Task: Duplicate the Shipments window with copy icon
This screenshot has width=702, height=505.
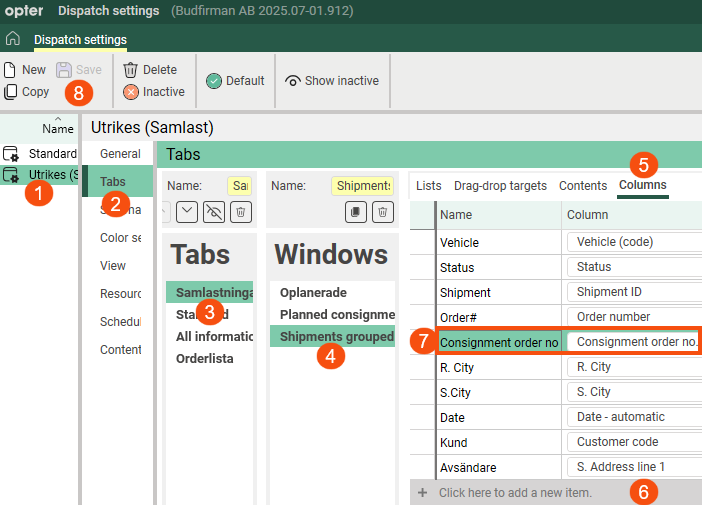Action: click(356, 212)
